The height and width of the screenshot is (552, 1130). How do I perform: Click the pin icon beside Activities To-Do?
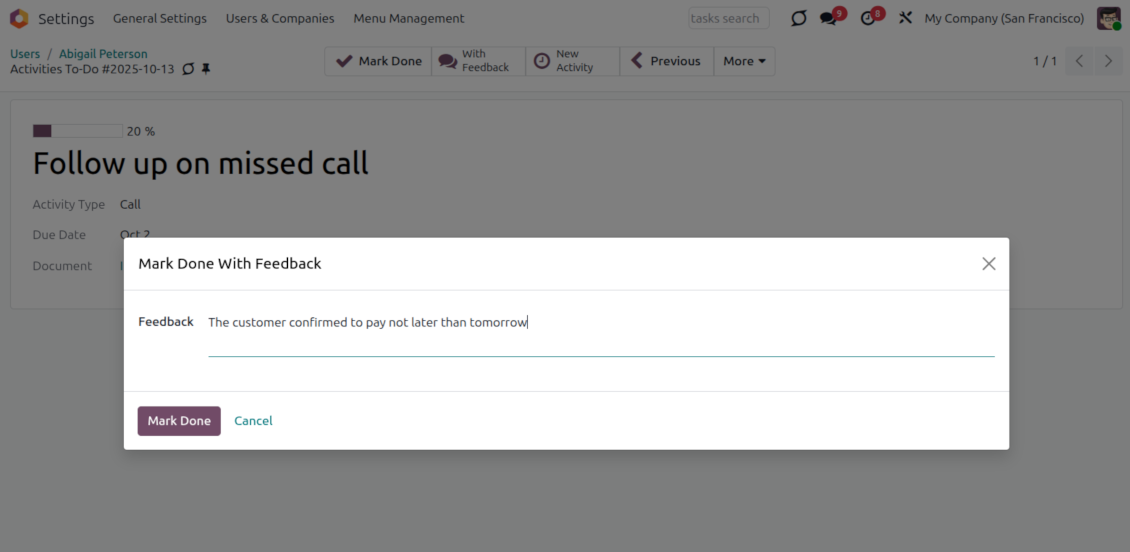pos(206,69)
